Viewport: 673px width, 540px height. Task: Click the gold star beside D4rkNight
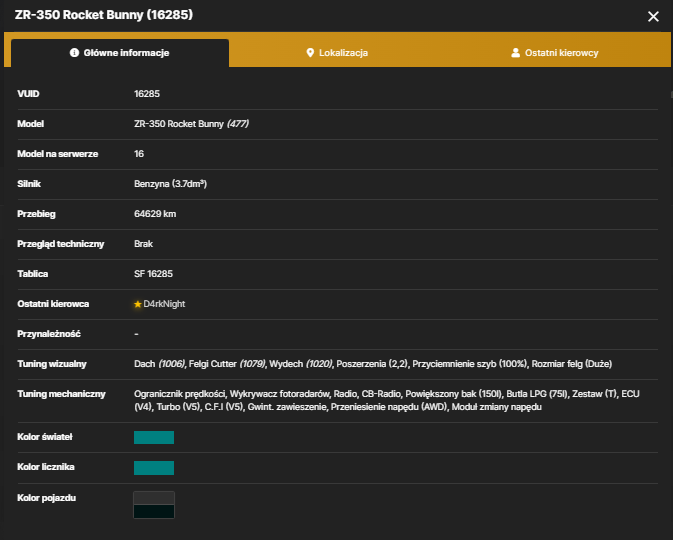point(137,304)
